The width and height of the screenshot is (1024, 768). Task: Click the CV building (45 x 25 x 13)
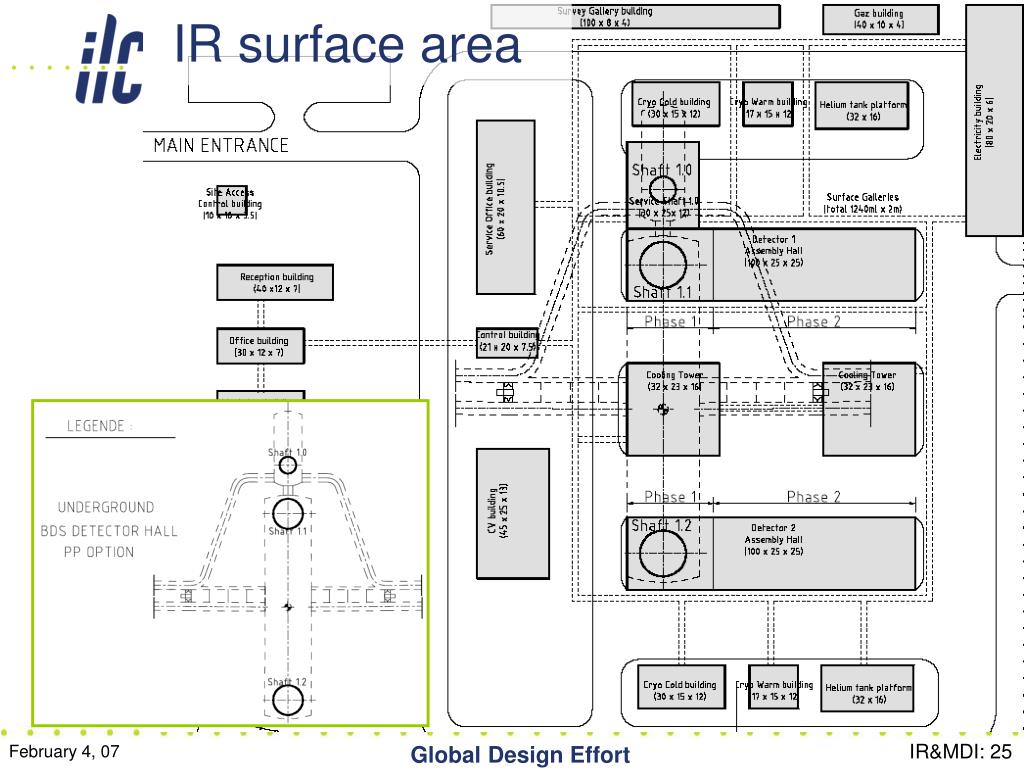coord(513,513)
